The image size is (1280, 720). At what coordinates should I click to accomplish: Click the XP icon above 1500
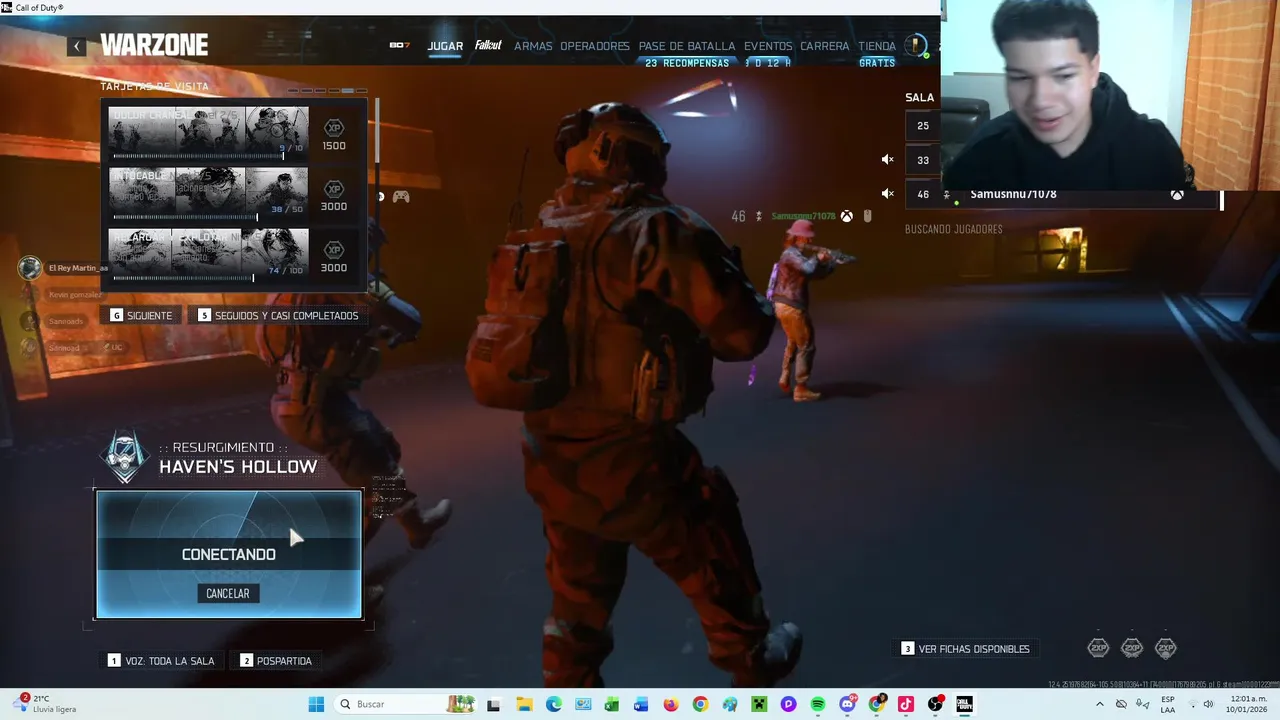(x=334, y=128)
